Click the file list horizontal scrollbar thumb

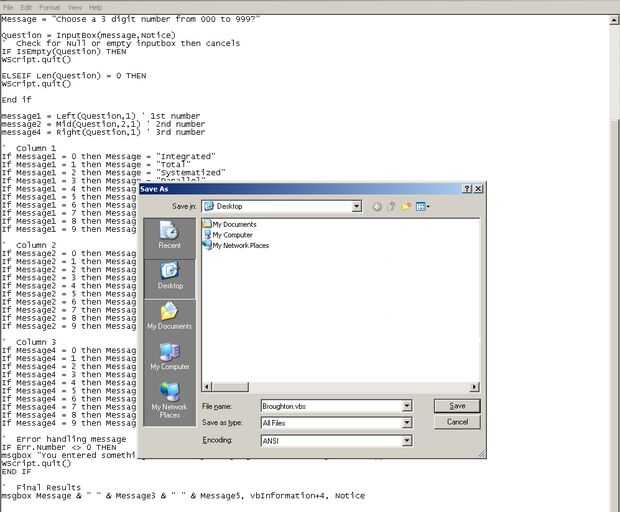point(230,387)
